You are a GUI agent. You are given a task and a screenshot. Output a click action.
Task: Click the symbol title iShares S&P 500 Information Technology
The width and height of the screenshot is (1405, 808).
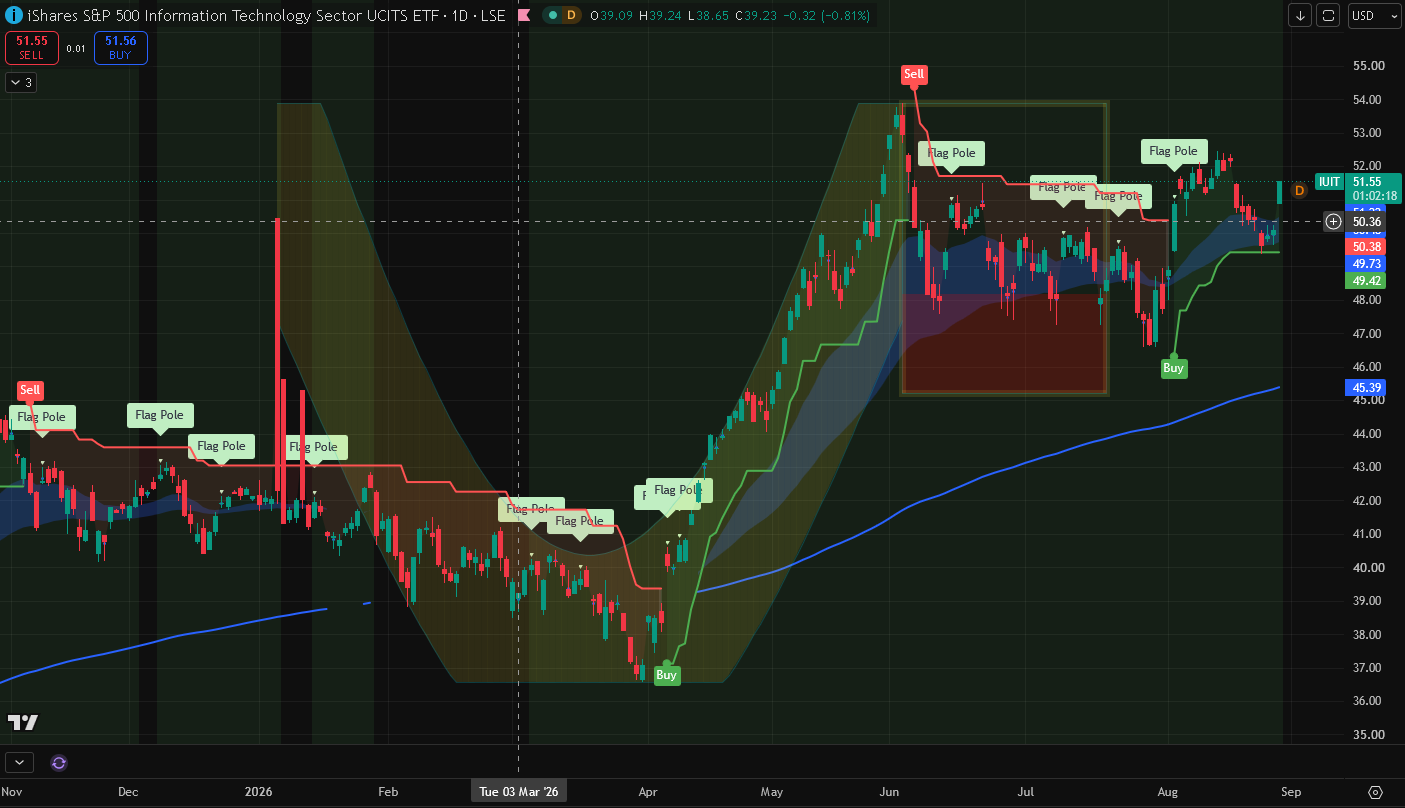coord(267,16)
